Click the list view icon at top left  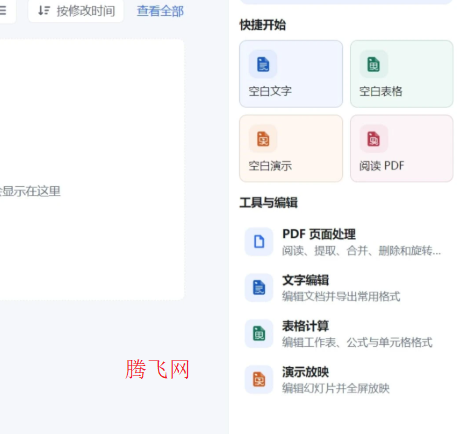[3, 11]
